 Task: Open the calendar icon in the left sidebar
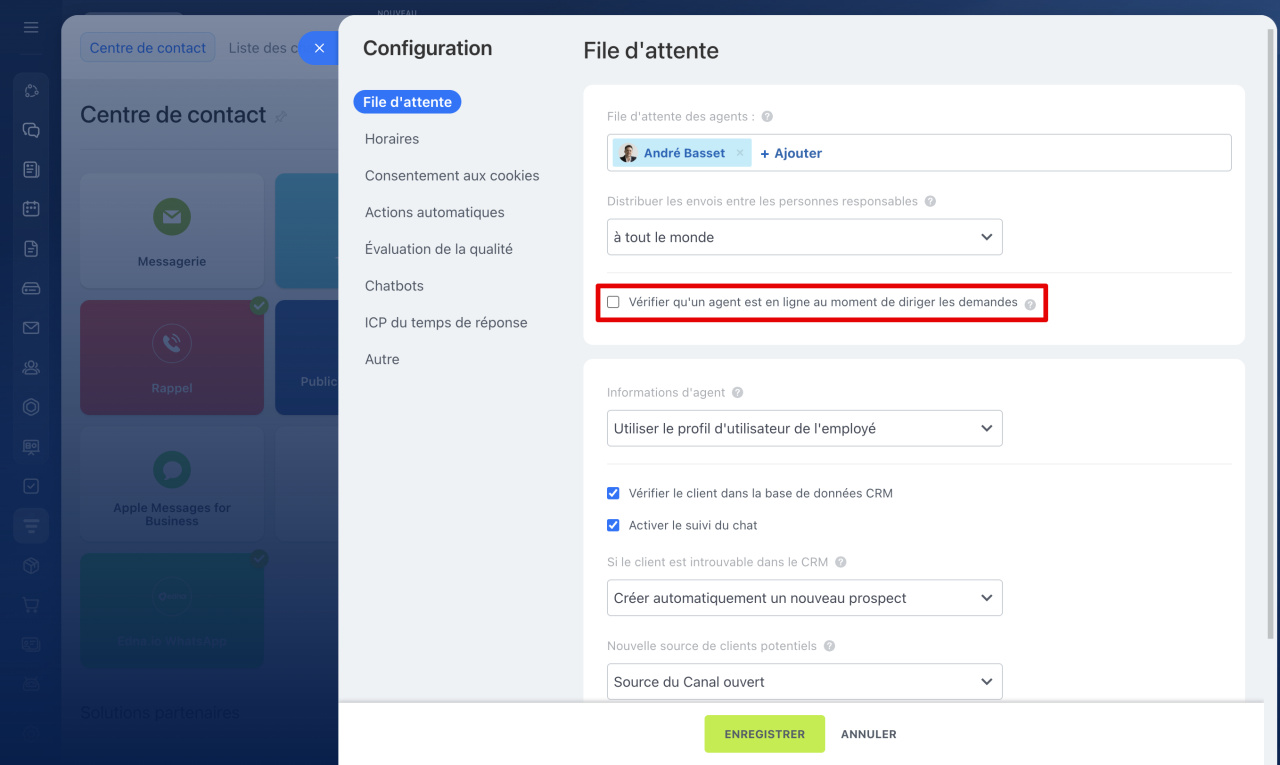click(x=31, y=209)
